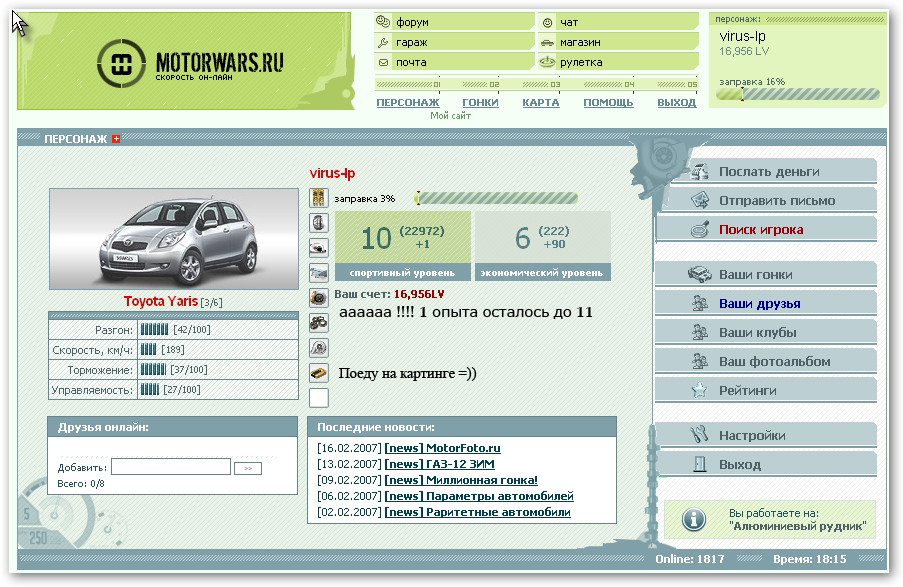Click the empty part slot below the parts

click(x=318, y=398)
